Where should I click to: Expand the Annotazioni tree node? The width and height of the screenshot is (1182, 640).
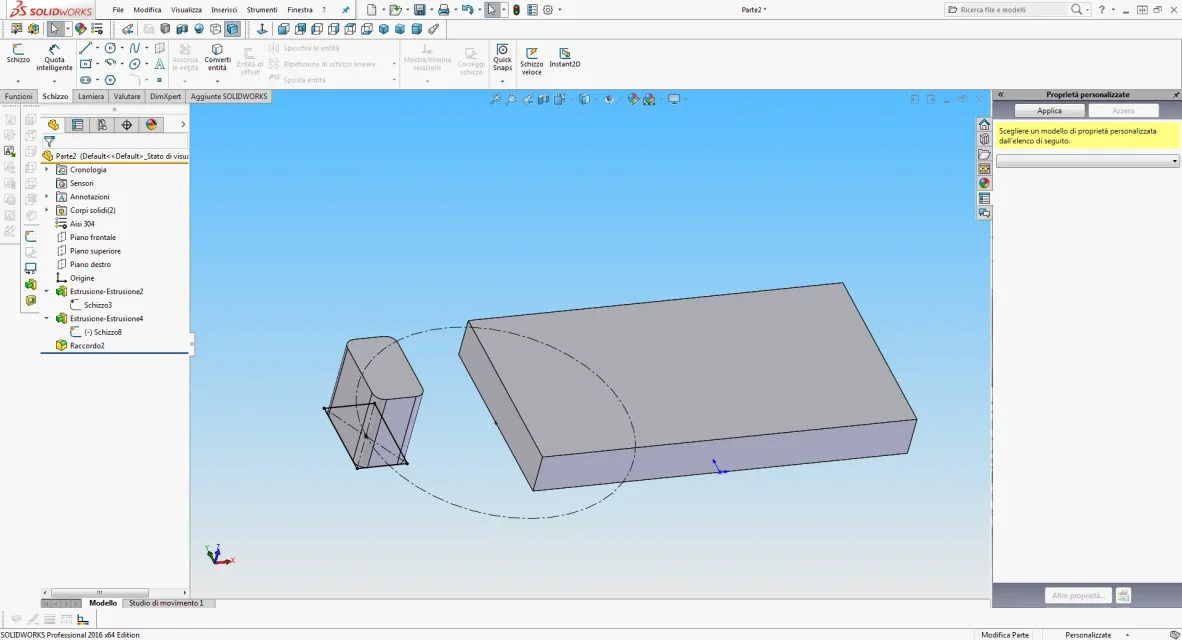click(x=47, y=197)
